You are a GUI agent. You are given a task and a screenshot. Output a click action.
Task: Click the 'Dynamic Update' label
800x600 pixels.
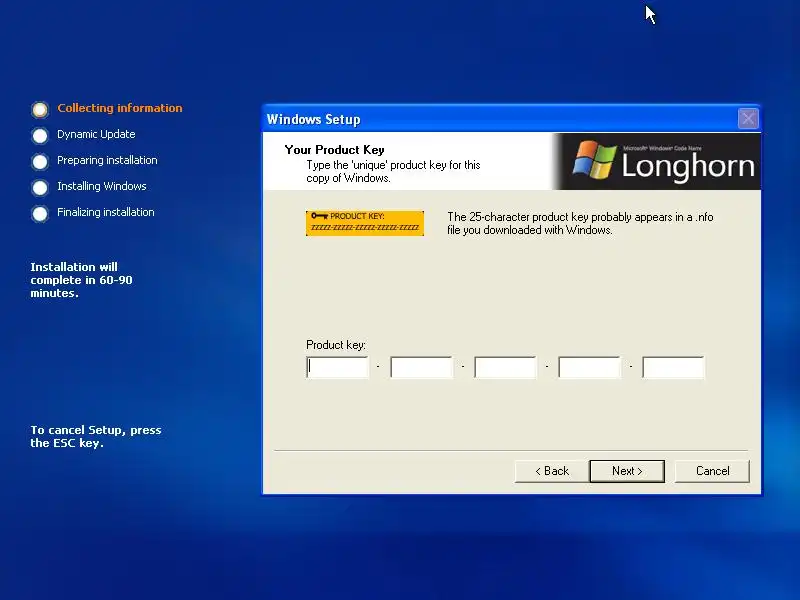coord(96,134)
